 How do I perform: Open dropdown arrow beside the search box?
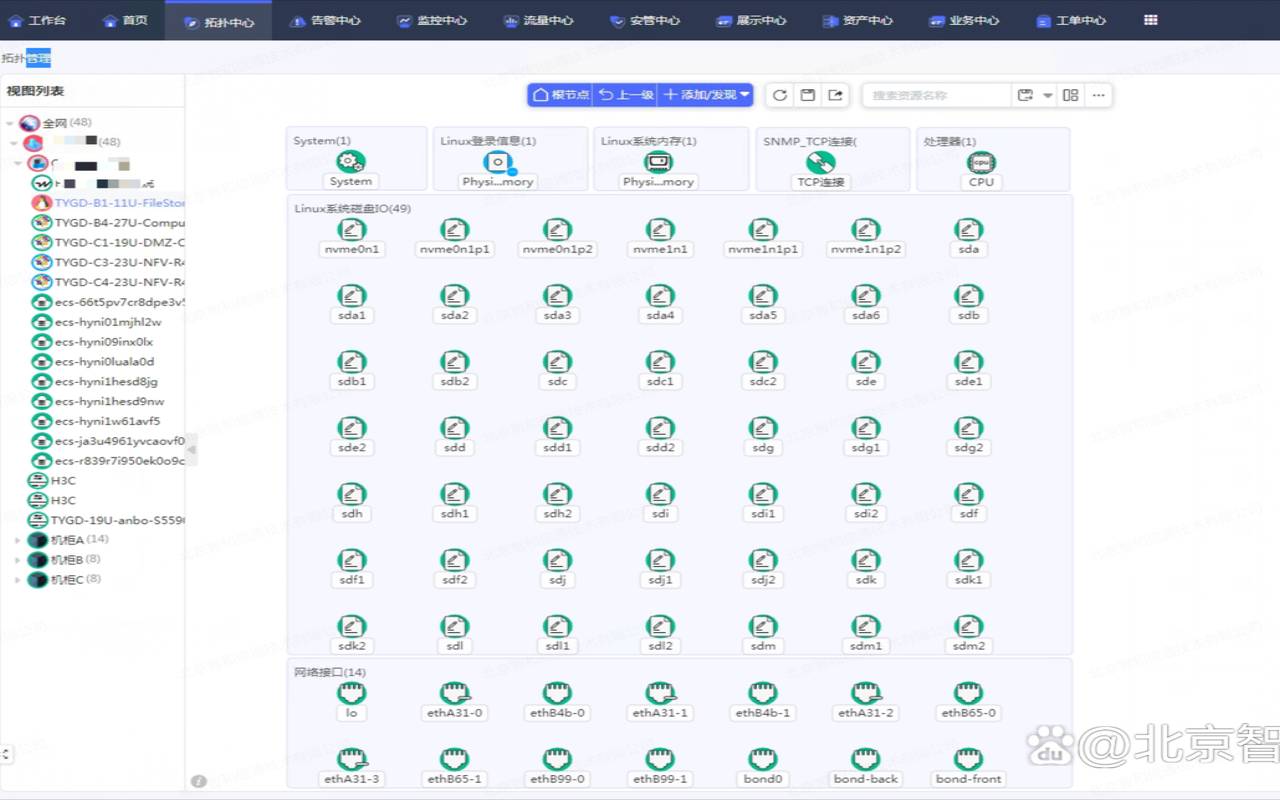(x=1048, y=95)
